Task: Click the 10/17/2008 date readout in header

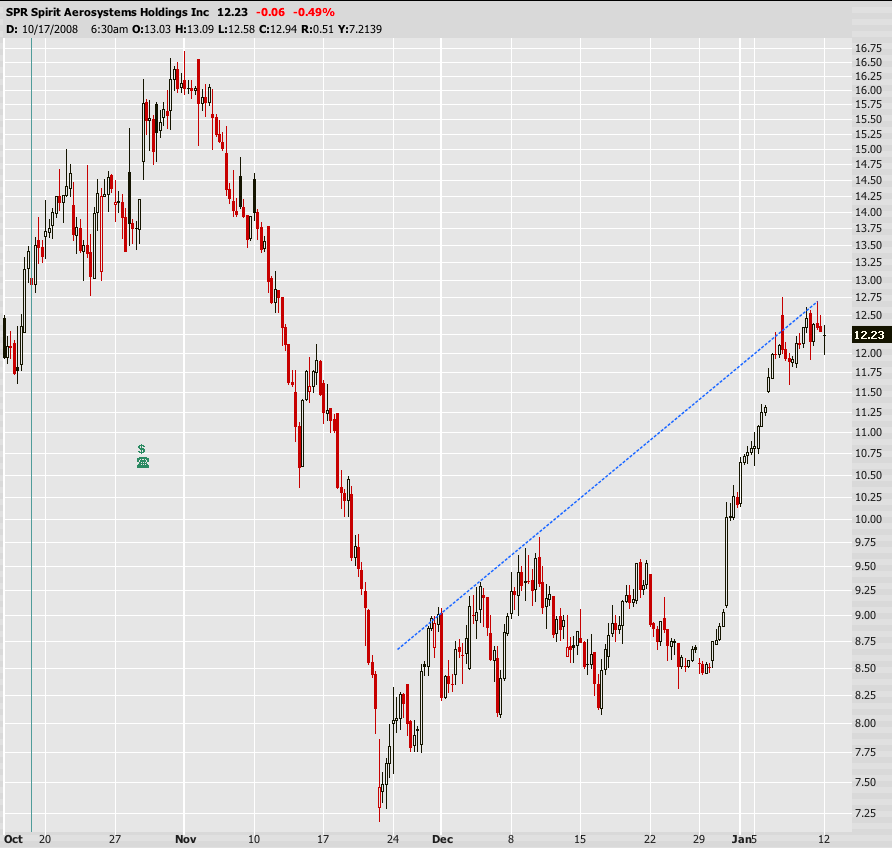Action: click(45, 28)
